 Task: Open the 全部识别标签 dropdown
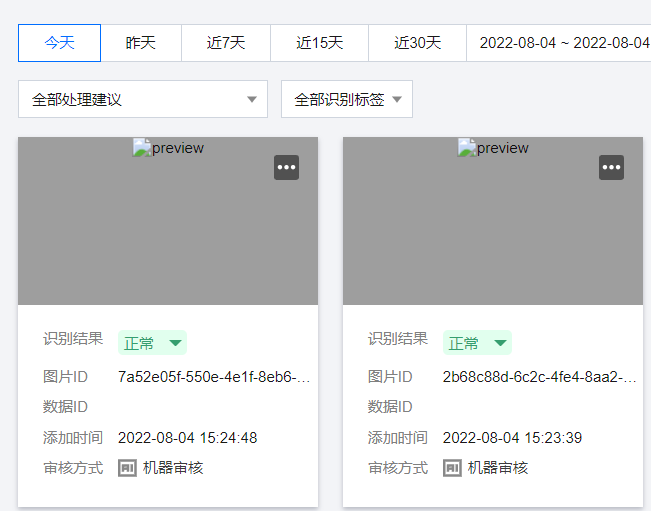click(347, 99)
